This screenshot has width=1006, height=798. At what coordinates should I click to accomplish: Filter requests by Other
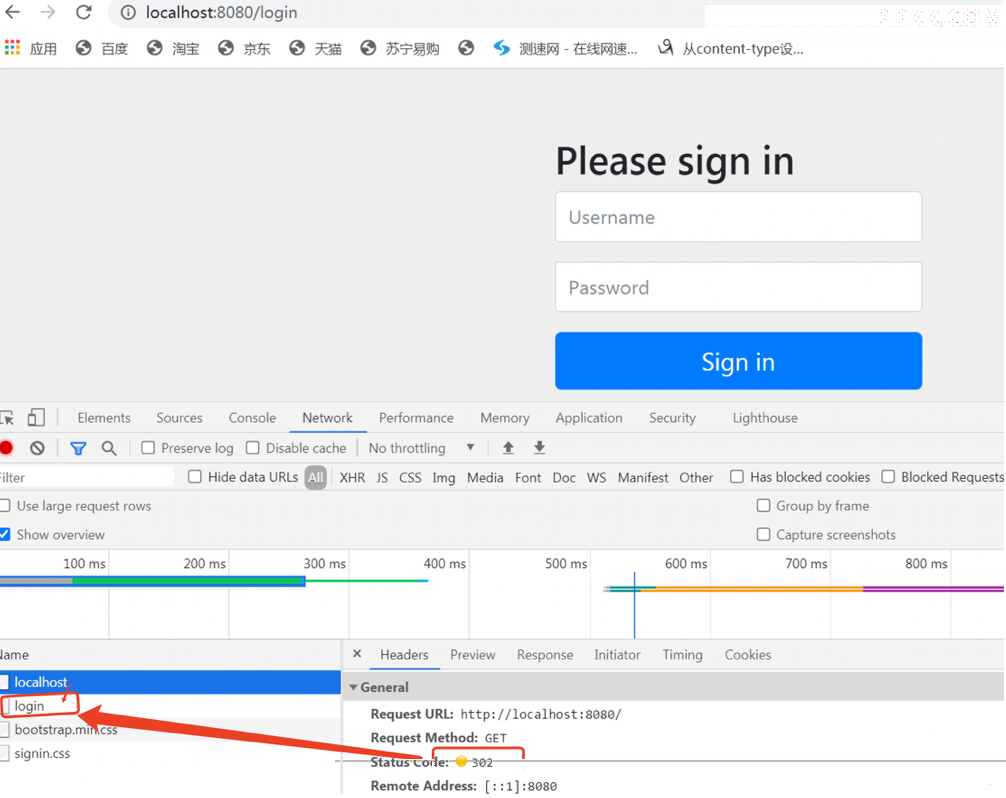pyautogui.click(x=696, y=477)
